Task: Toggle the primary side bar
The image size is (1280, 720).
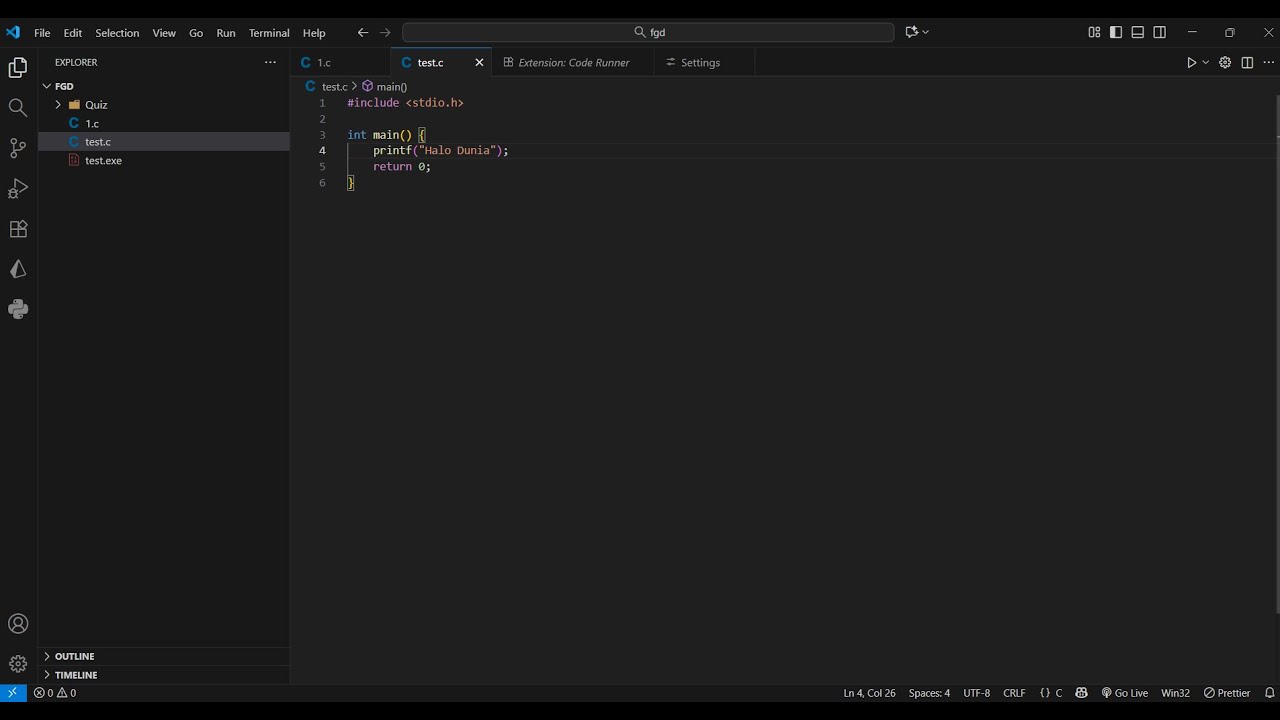Action: [x=1116, y=32]
